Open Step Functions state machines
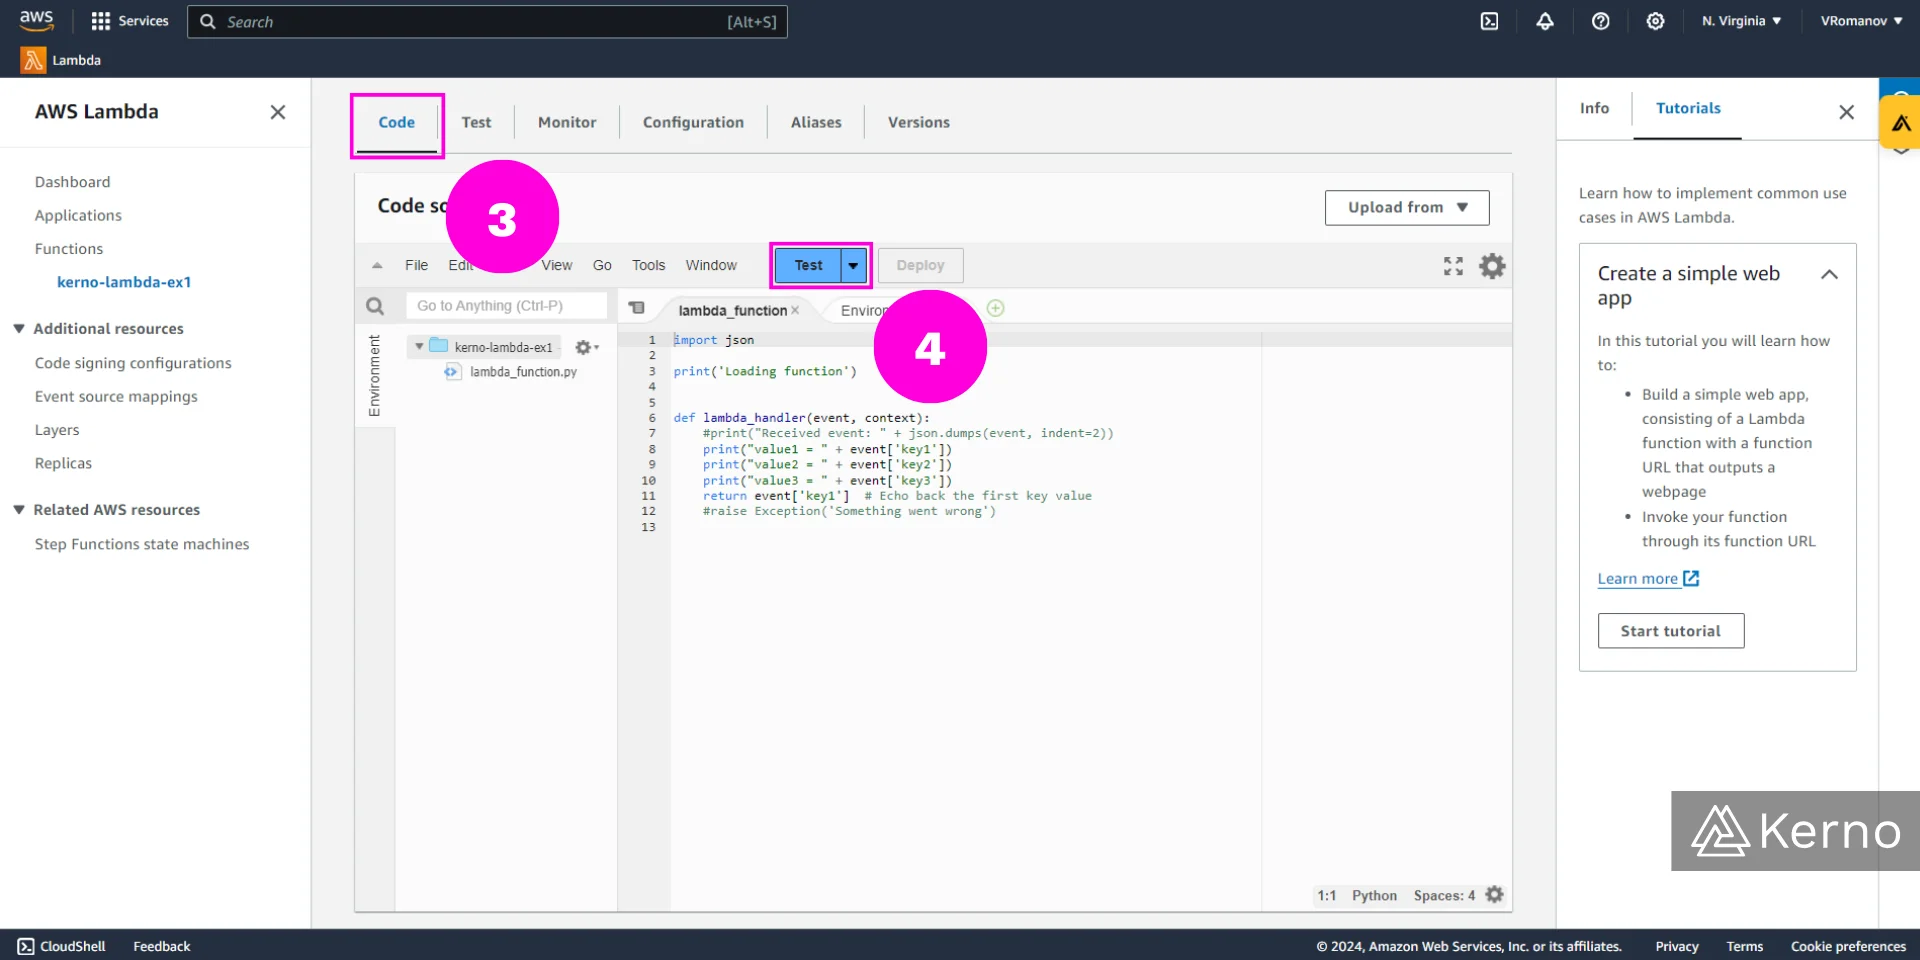The width and height of the screenshot is (1920, 960). (x=142, y=544)
